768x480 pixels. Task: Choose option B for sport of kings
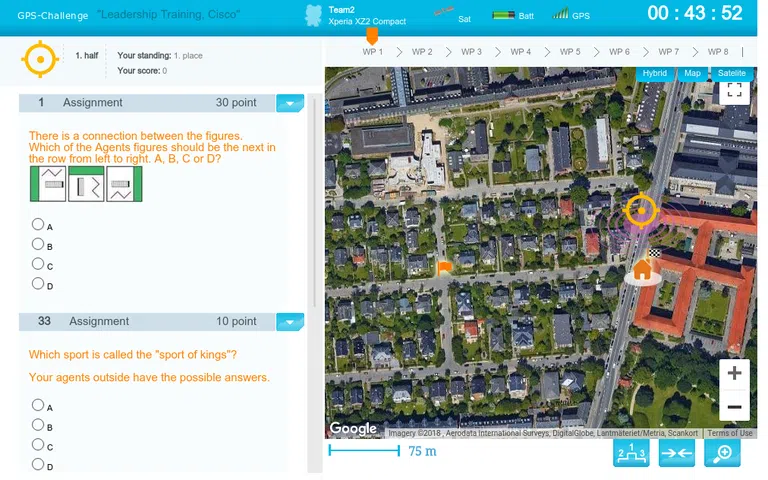pyautogui.click(x=38, y=425)
